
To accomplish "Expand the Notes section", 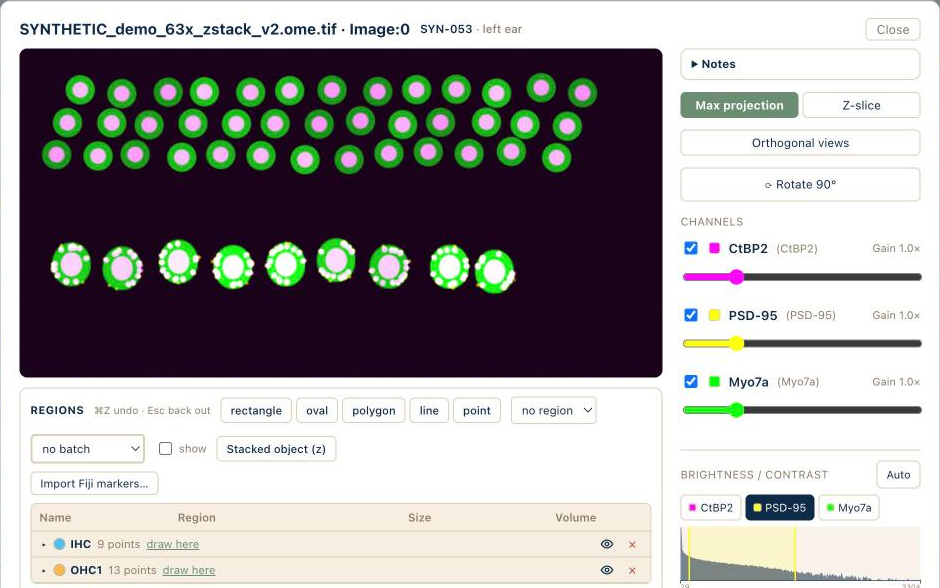I will (800, 64).
